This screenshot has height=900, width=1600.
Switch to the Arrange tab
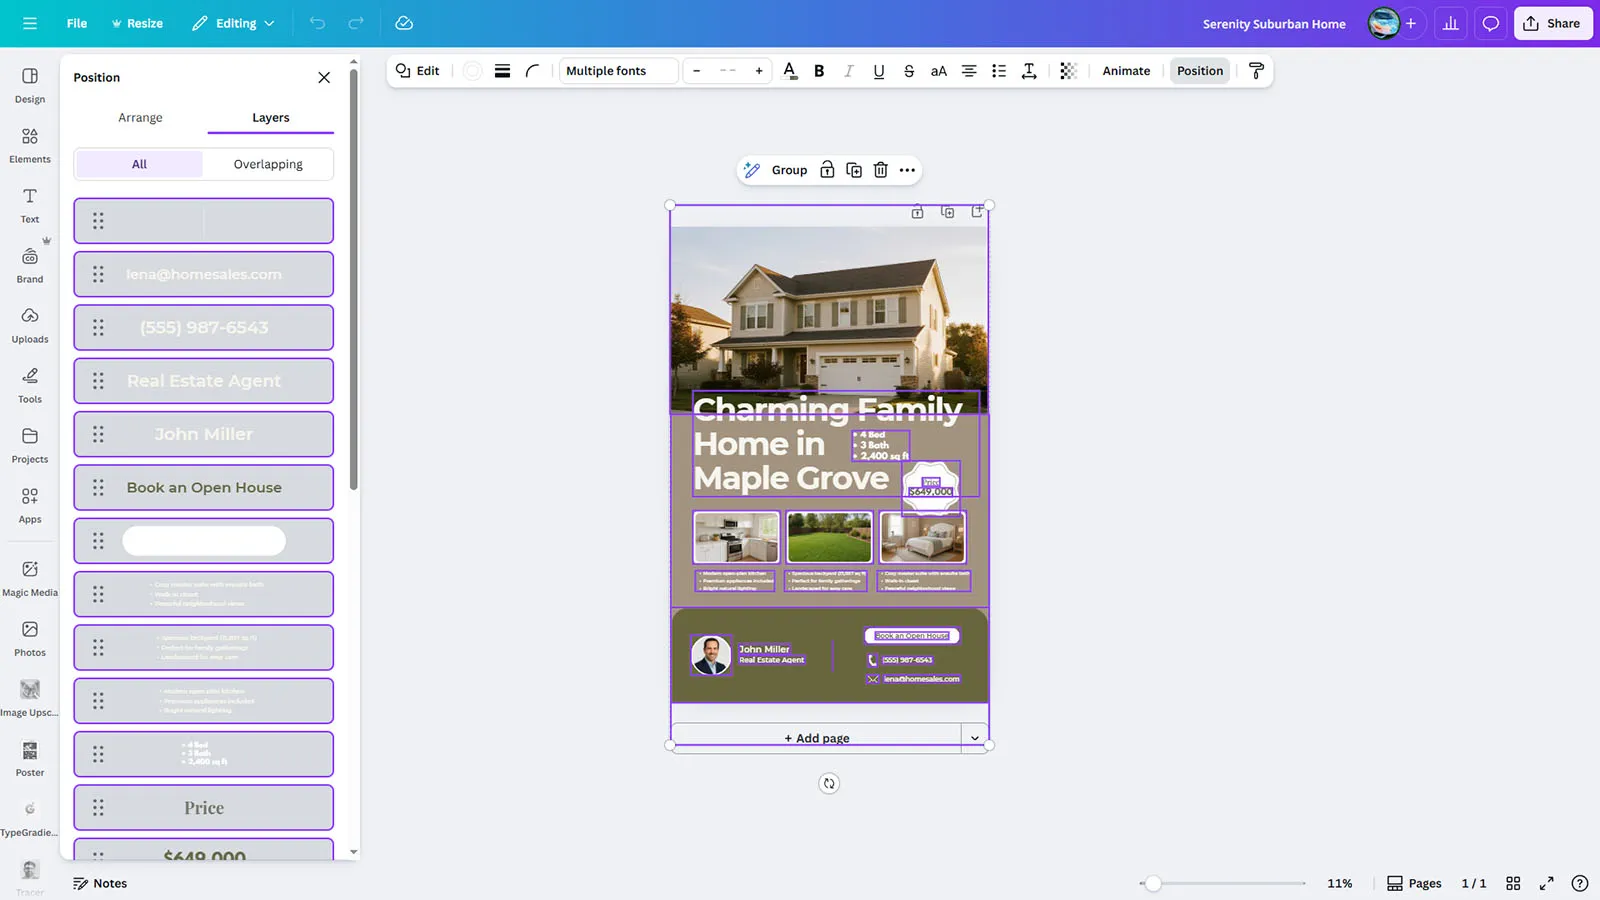click(x=140, y=118)
